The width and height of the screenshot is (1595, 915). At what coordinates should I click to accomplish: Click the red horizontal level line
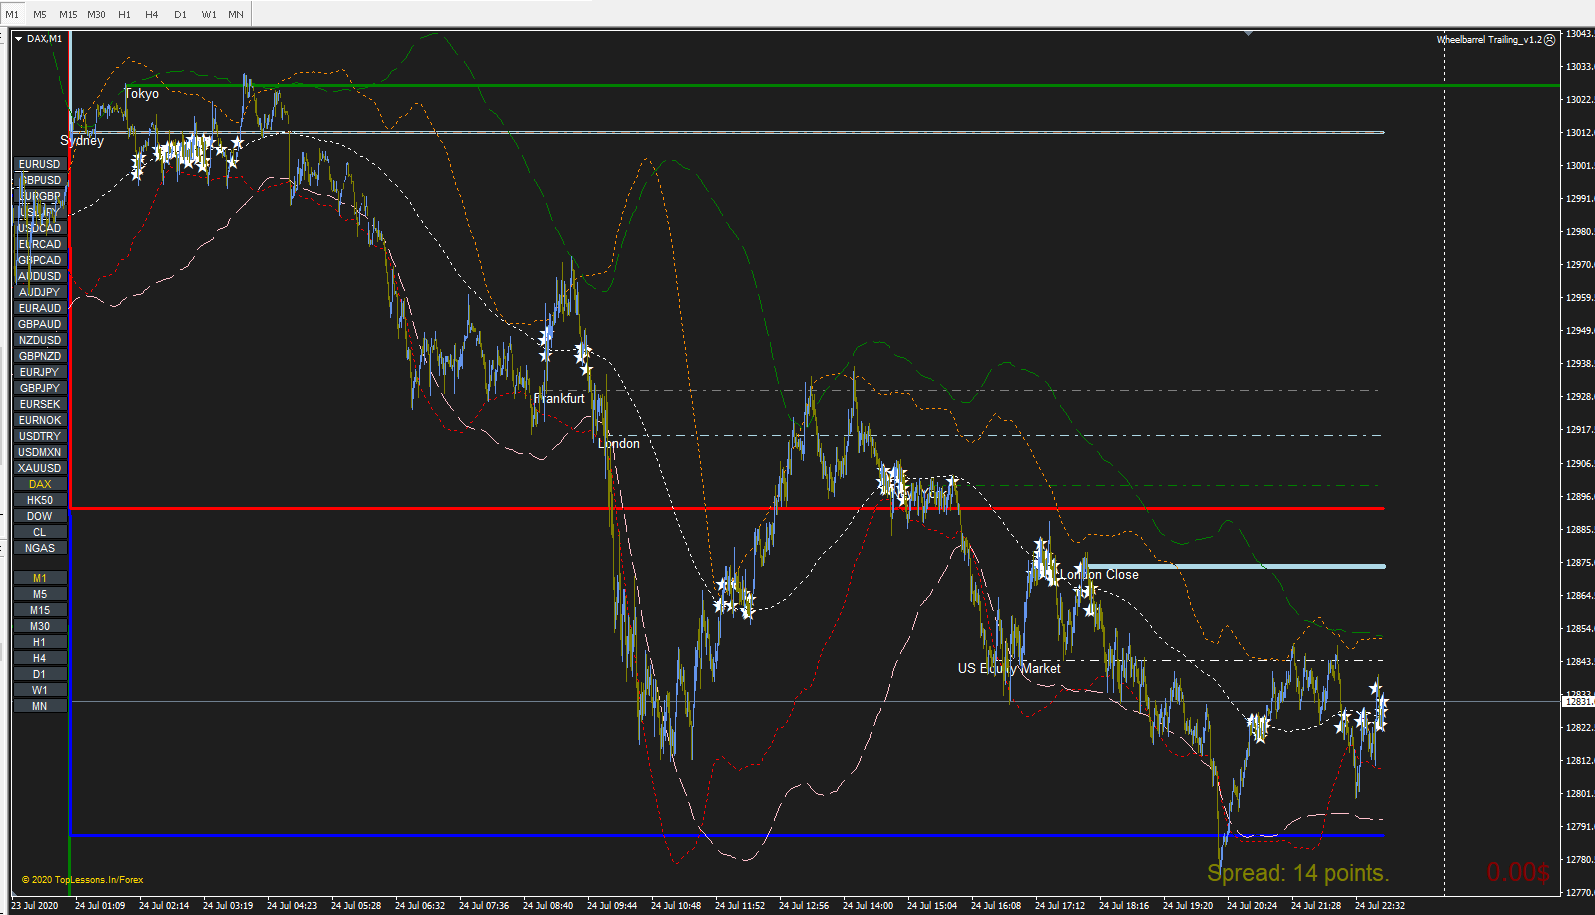[727, 508]
